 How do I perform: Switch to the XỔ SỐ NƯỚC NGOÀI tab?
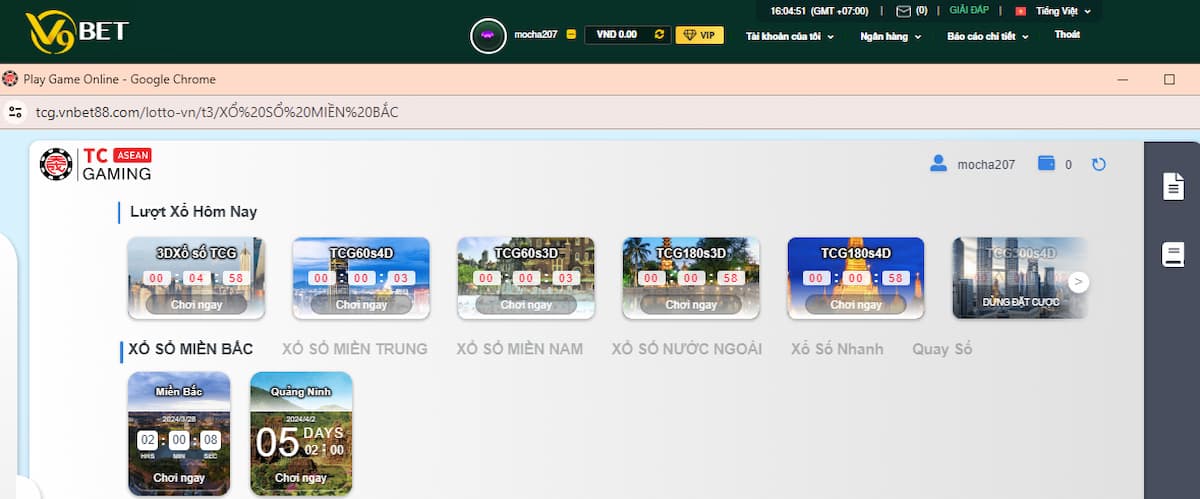coord(687,349)
